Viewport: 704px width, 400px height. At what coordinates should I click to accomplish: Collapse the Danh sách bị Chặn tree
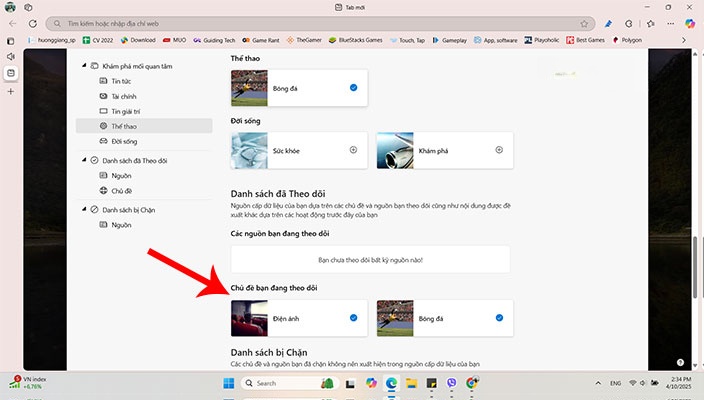pos(84,209)
